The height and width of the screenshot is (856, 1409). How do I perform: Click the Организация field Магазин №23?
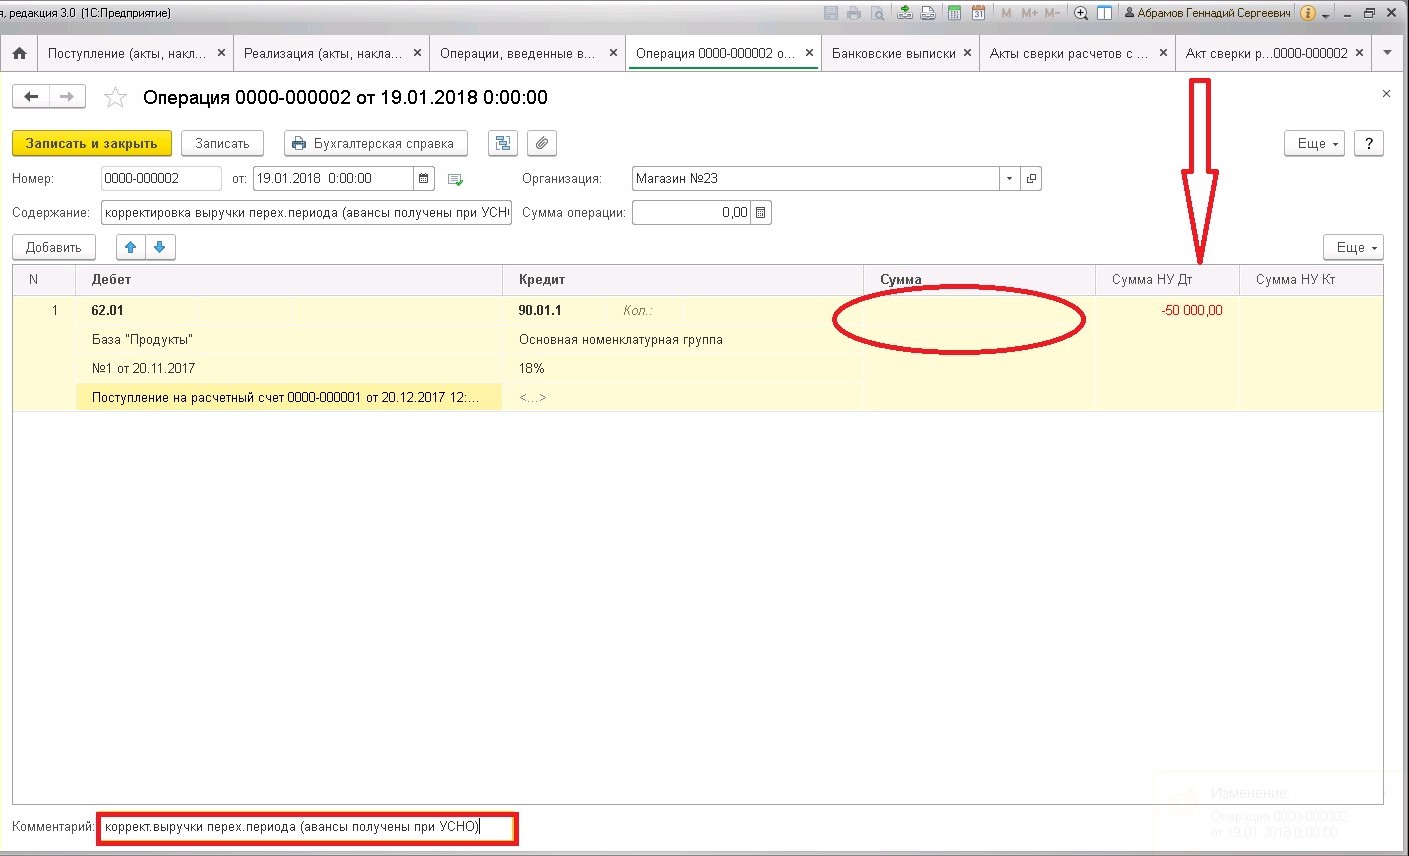(816, 179)
